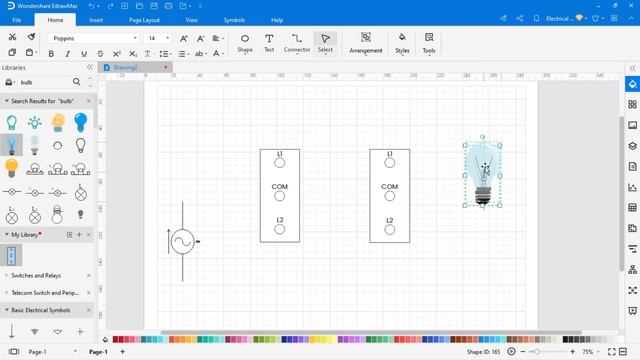Select the orange bulb symbol in results

click(58, 122)
